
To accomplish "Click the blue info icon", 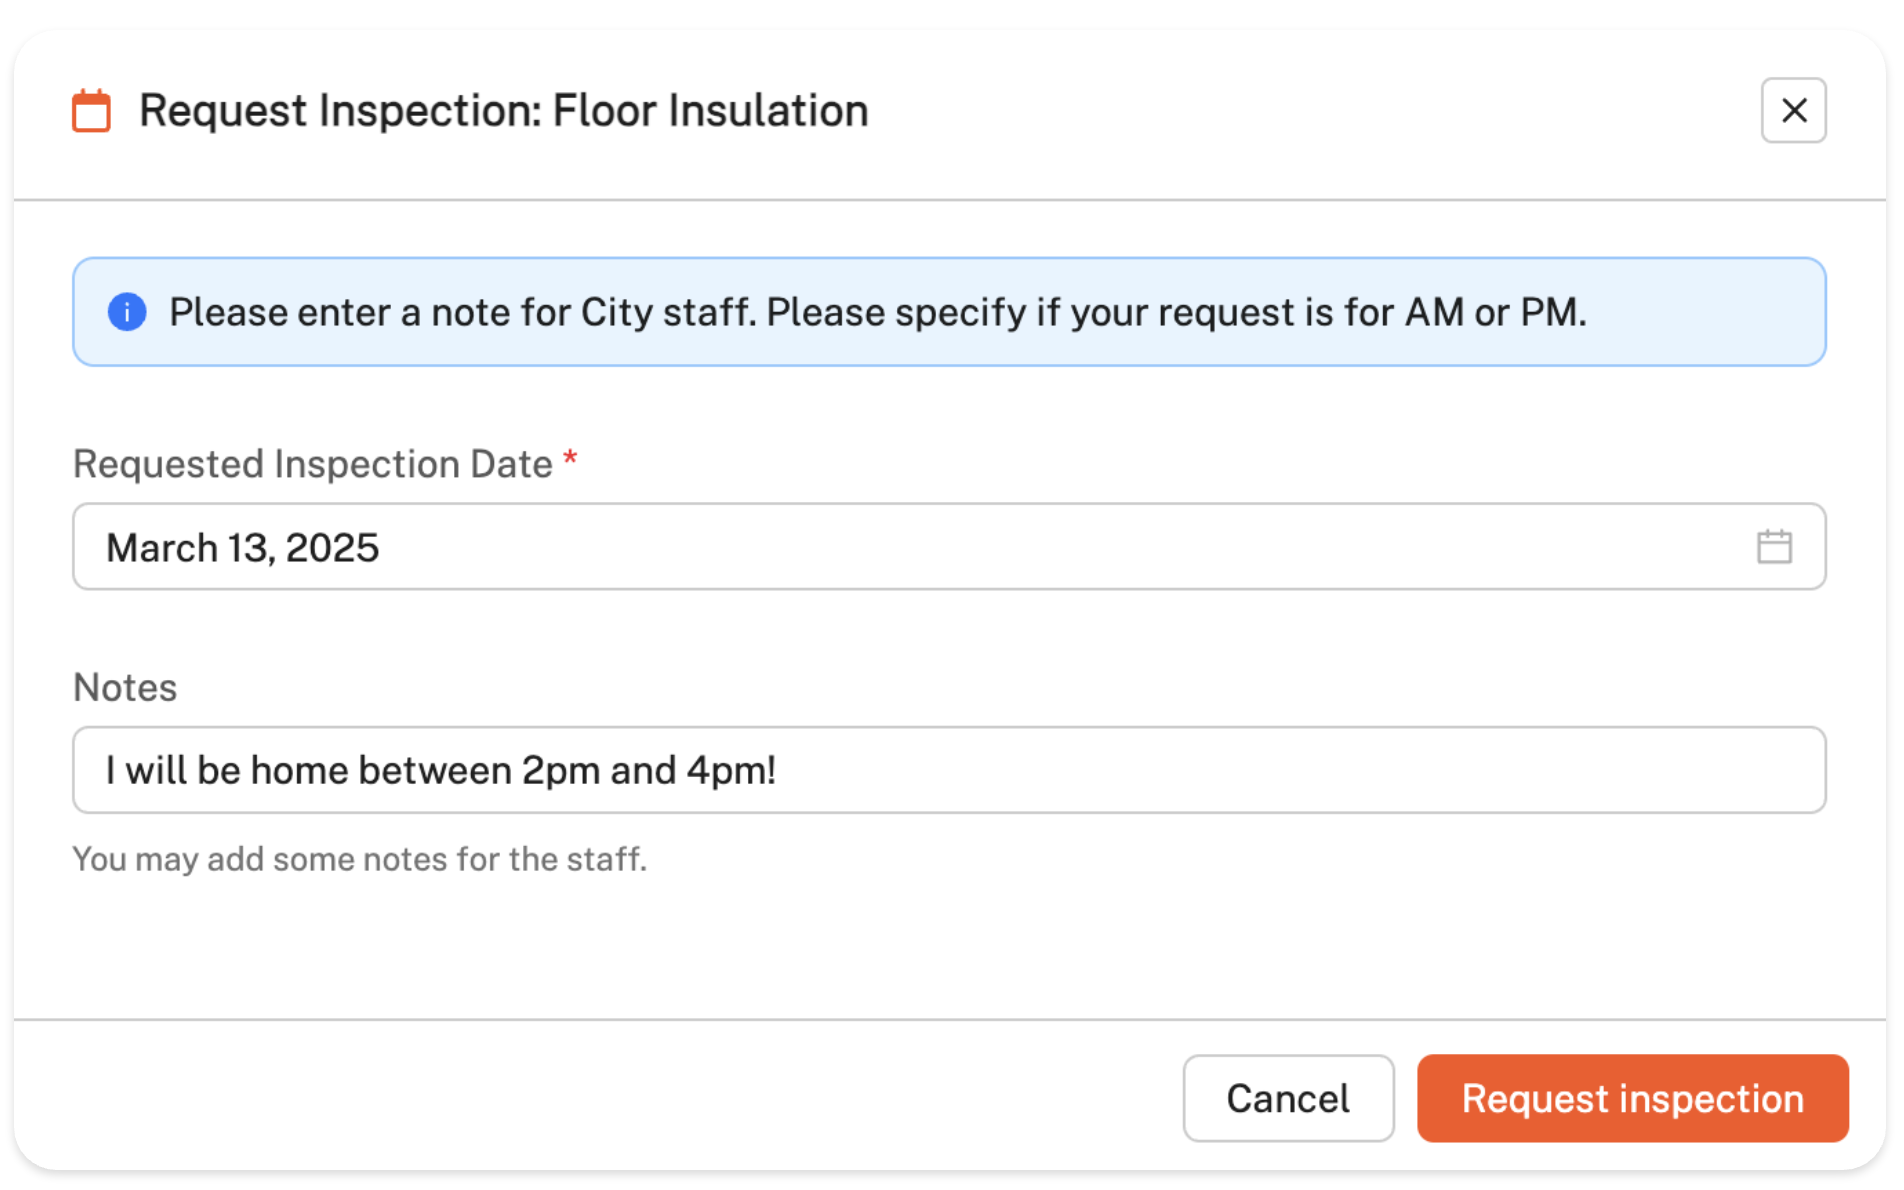I will click(x=127, y=312).
